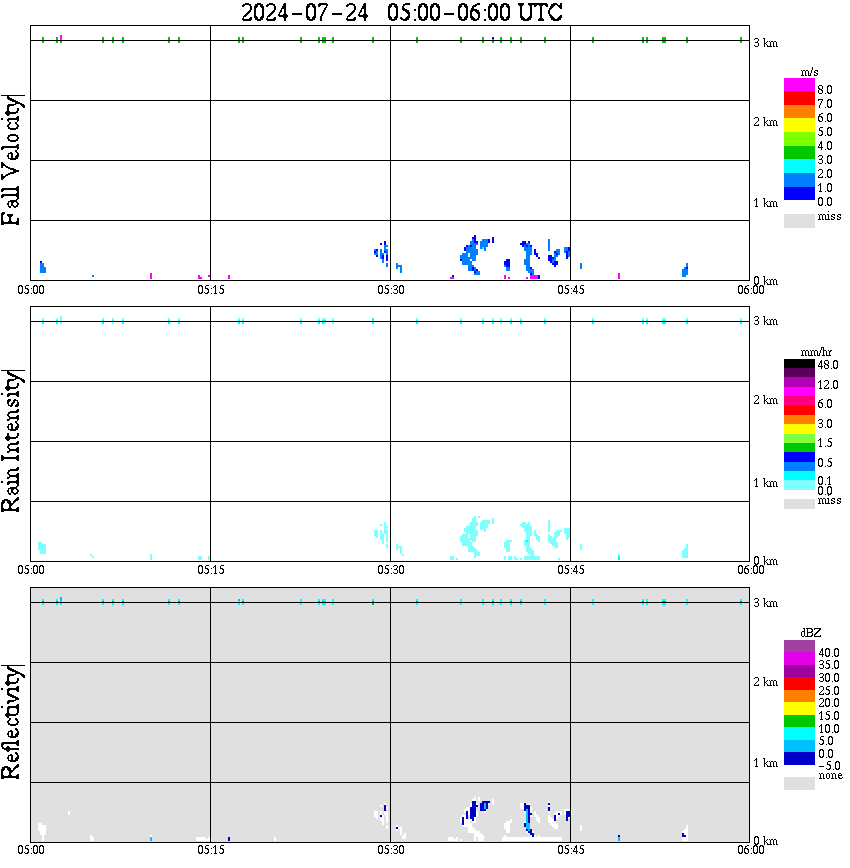Click the 8.0 value in Fall Velocity legend
This screenshot has height=868, width=850.
pyautogui.click(x=825, y=90)
